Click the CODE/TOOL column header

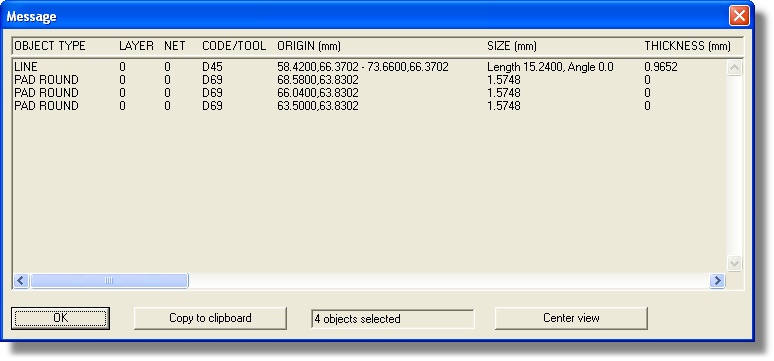[234, 46]
